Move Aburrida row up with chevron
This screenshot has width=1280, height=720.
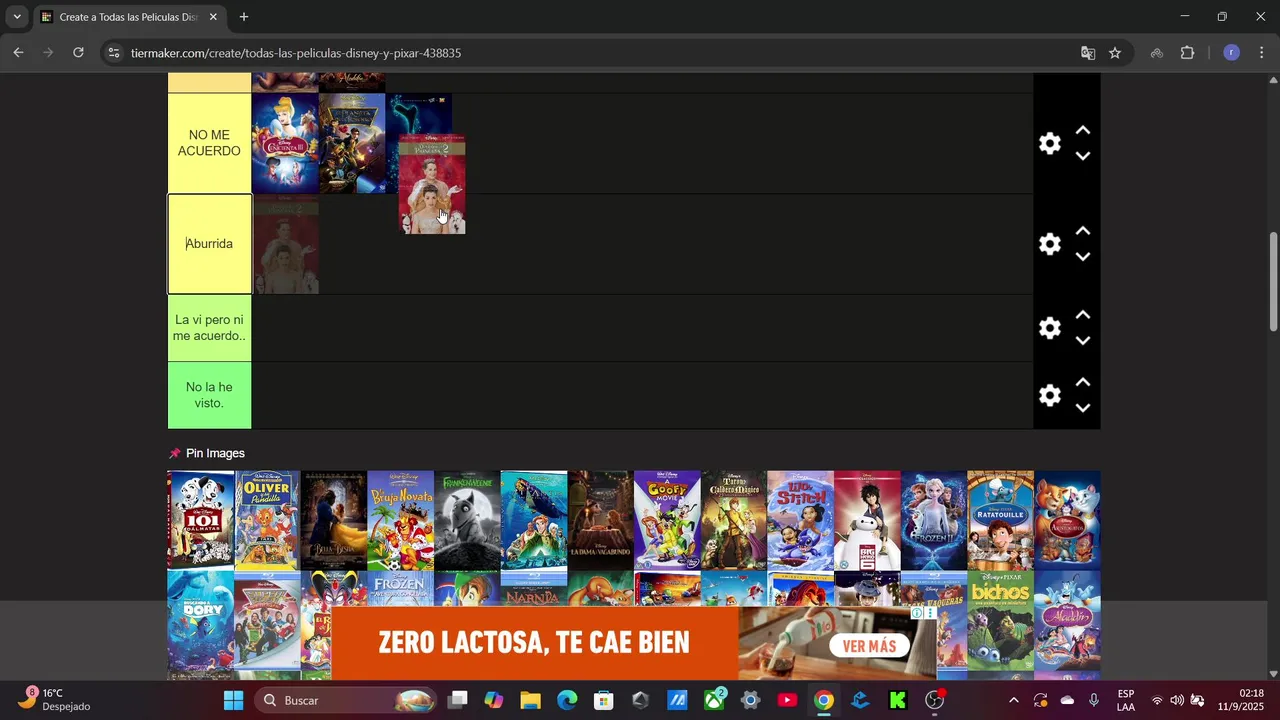(x=1082, y=231)
